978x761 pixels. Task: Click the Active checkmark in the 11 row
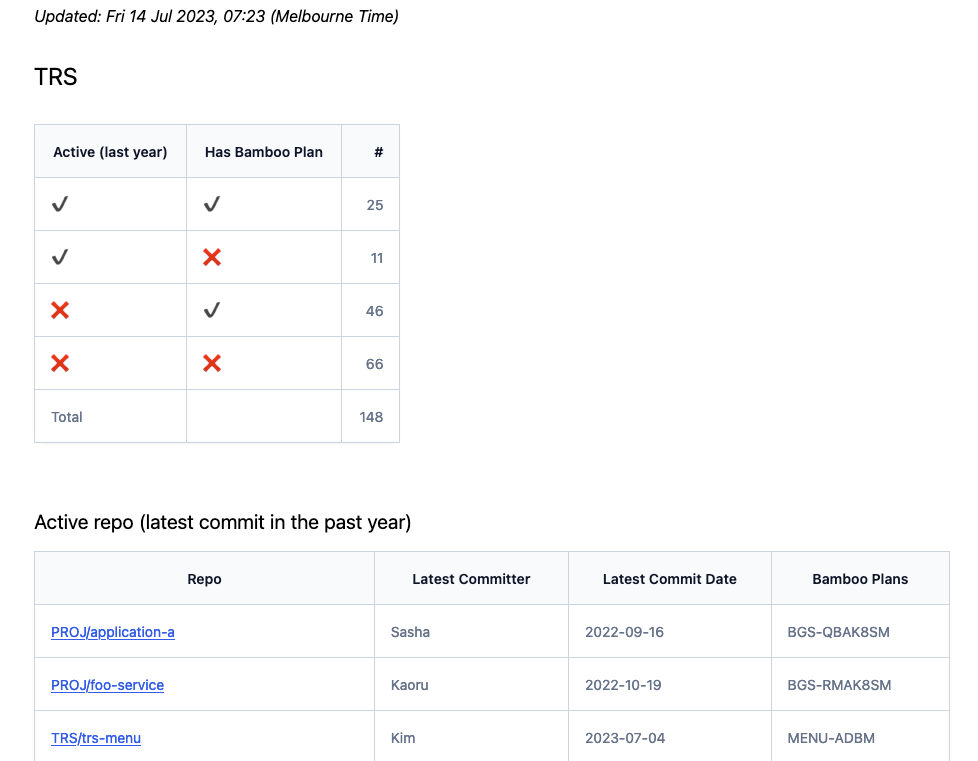pos(60,257)
